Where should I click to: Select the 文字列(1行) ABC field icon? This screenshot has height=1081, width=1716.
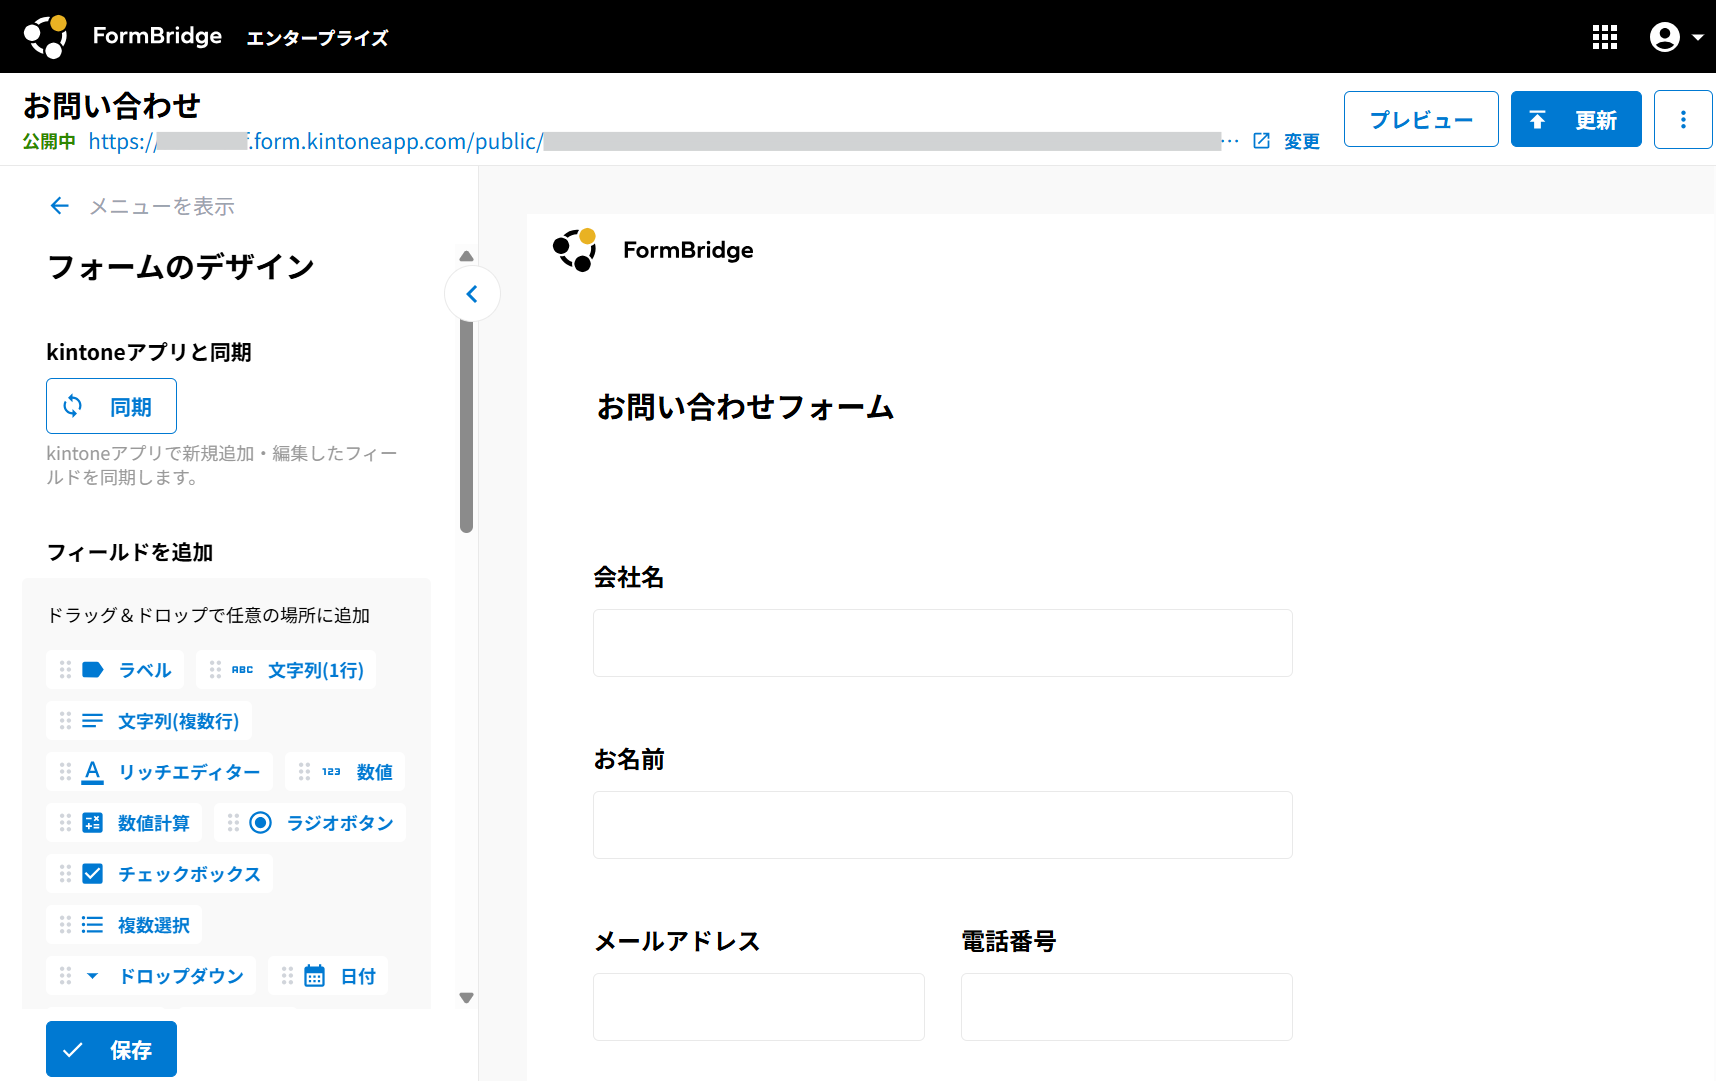point(240,670)
